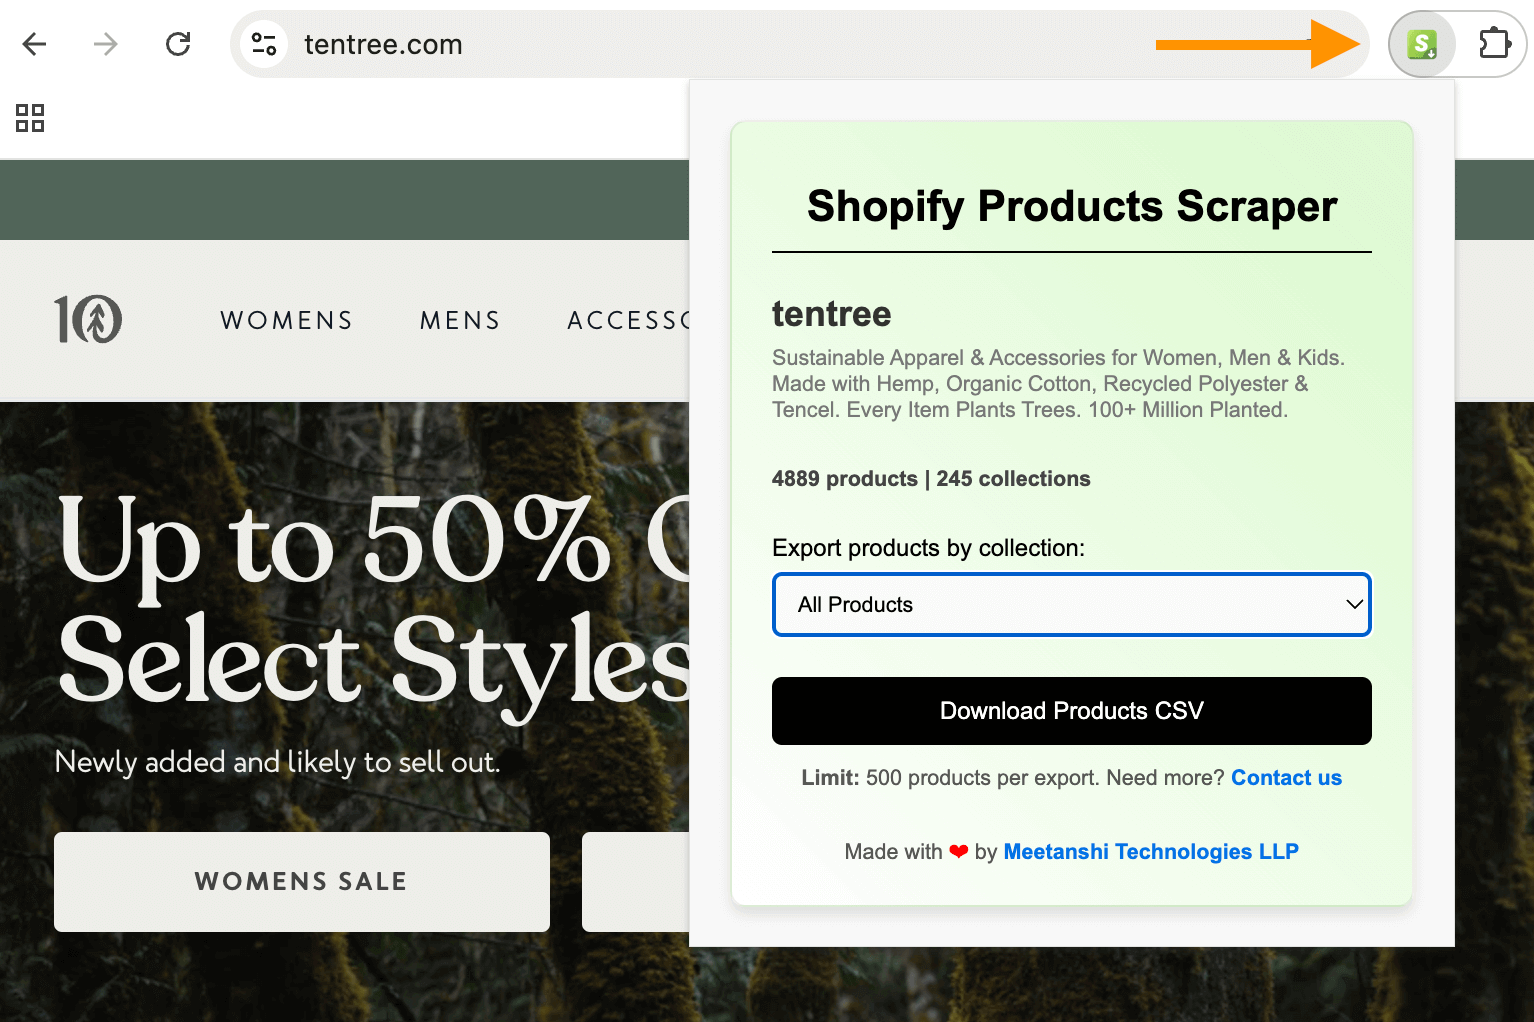
Task: Click the Sustainable Apparel description text
Action: [x=1058, y=384]
